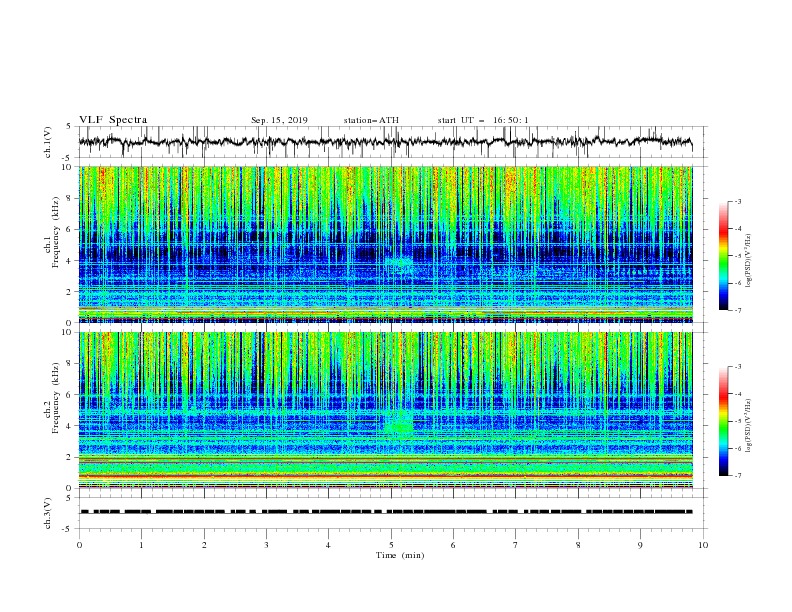
Task: Click the time axis tick label "4"
Action: (329, 545)
